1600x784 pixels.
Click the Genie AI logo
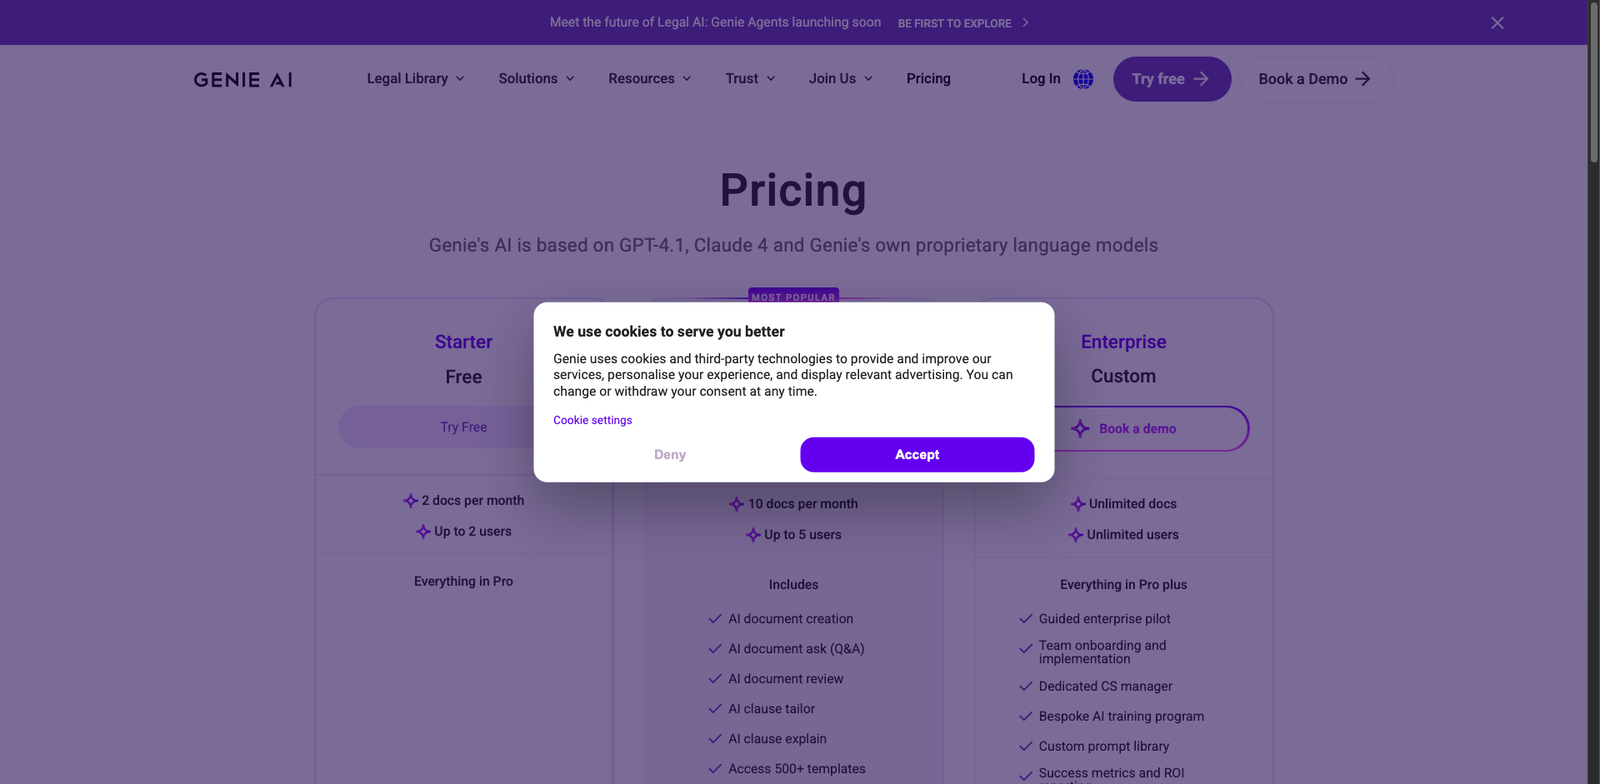click(x=242, y=79)
